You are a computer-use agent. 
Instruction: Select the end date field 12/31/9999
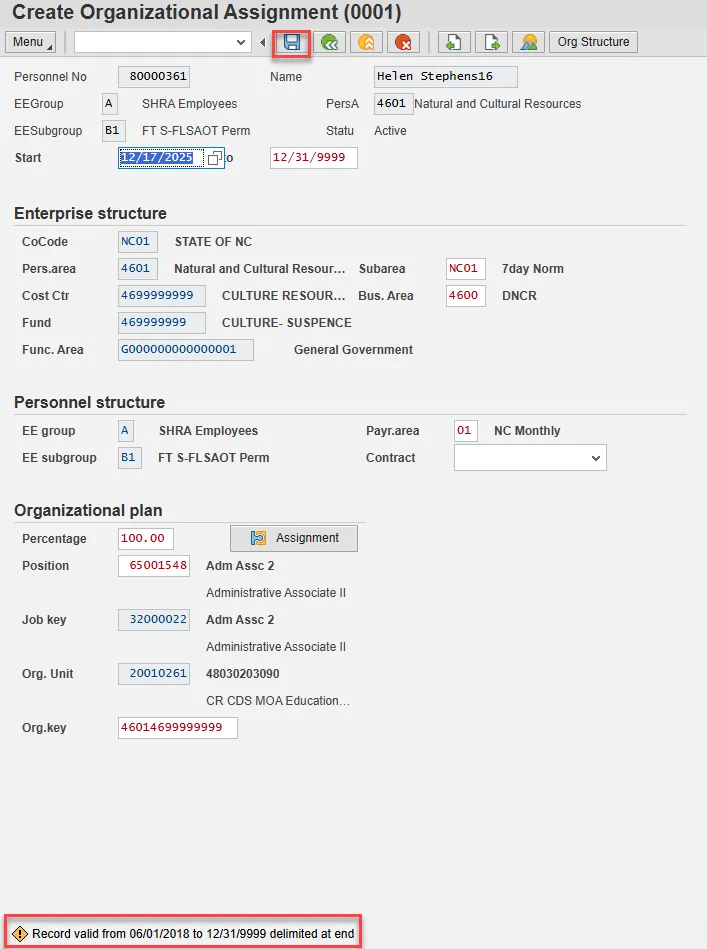313,158
